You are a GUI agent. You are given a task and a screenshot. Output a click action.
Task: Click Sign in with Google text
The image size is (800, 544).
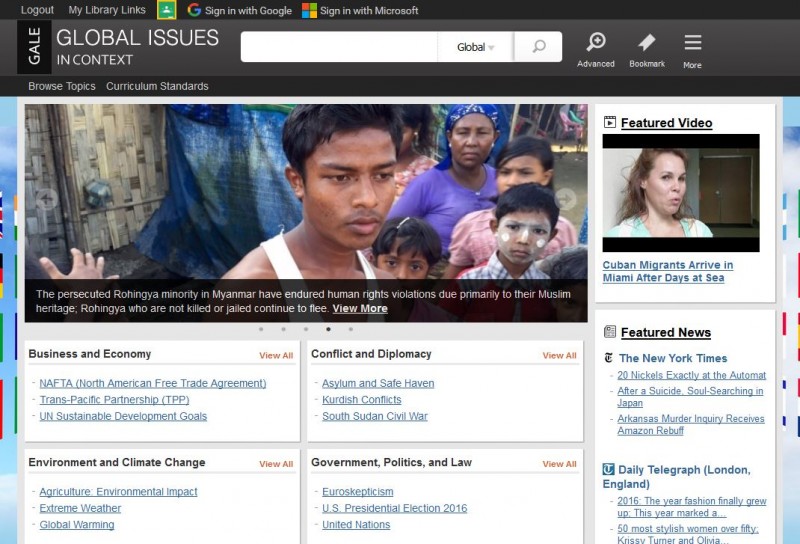click(x=248, y=10)
